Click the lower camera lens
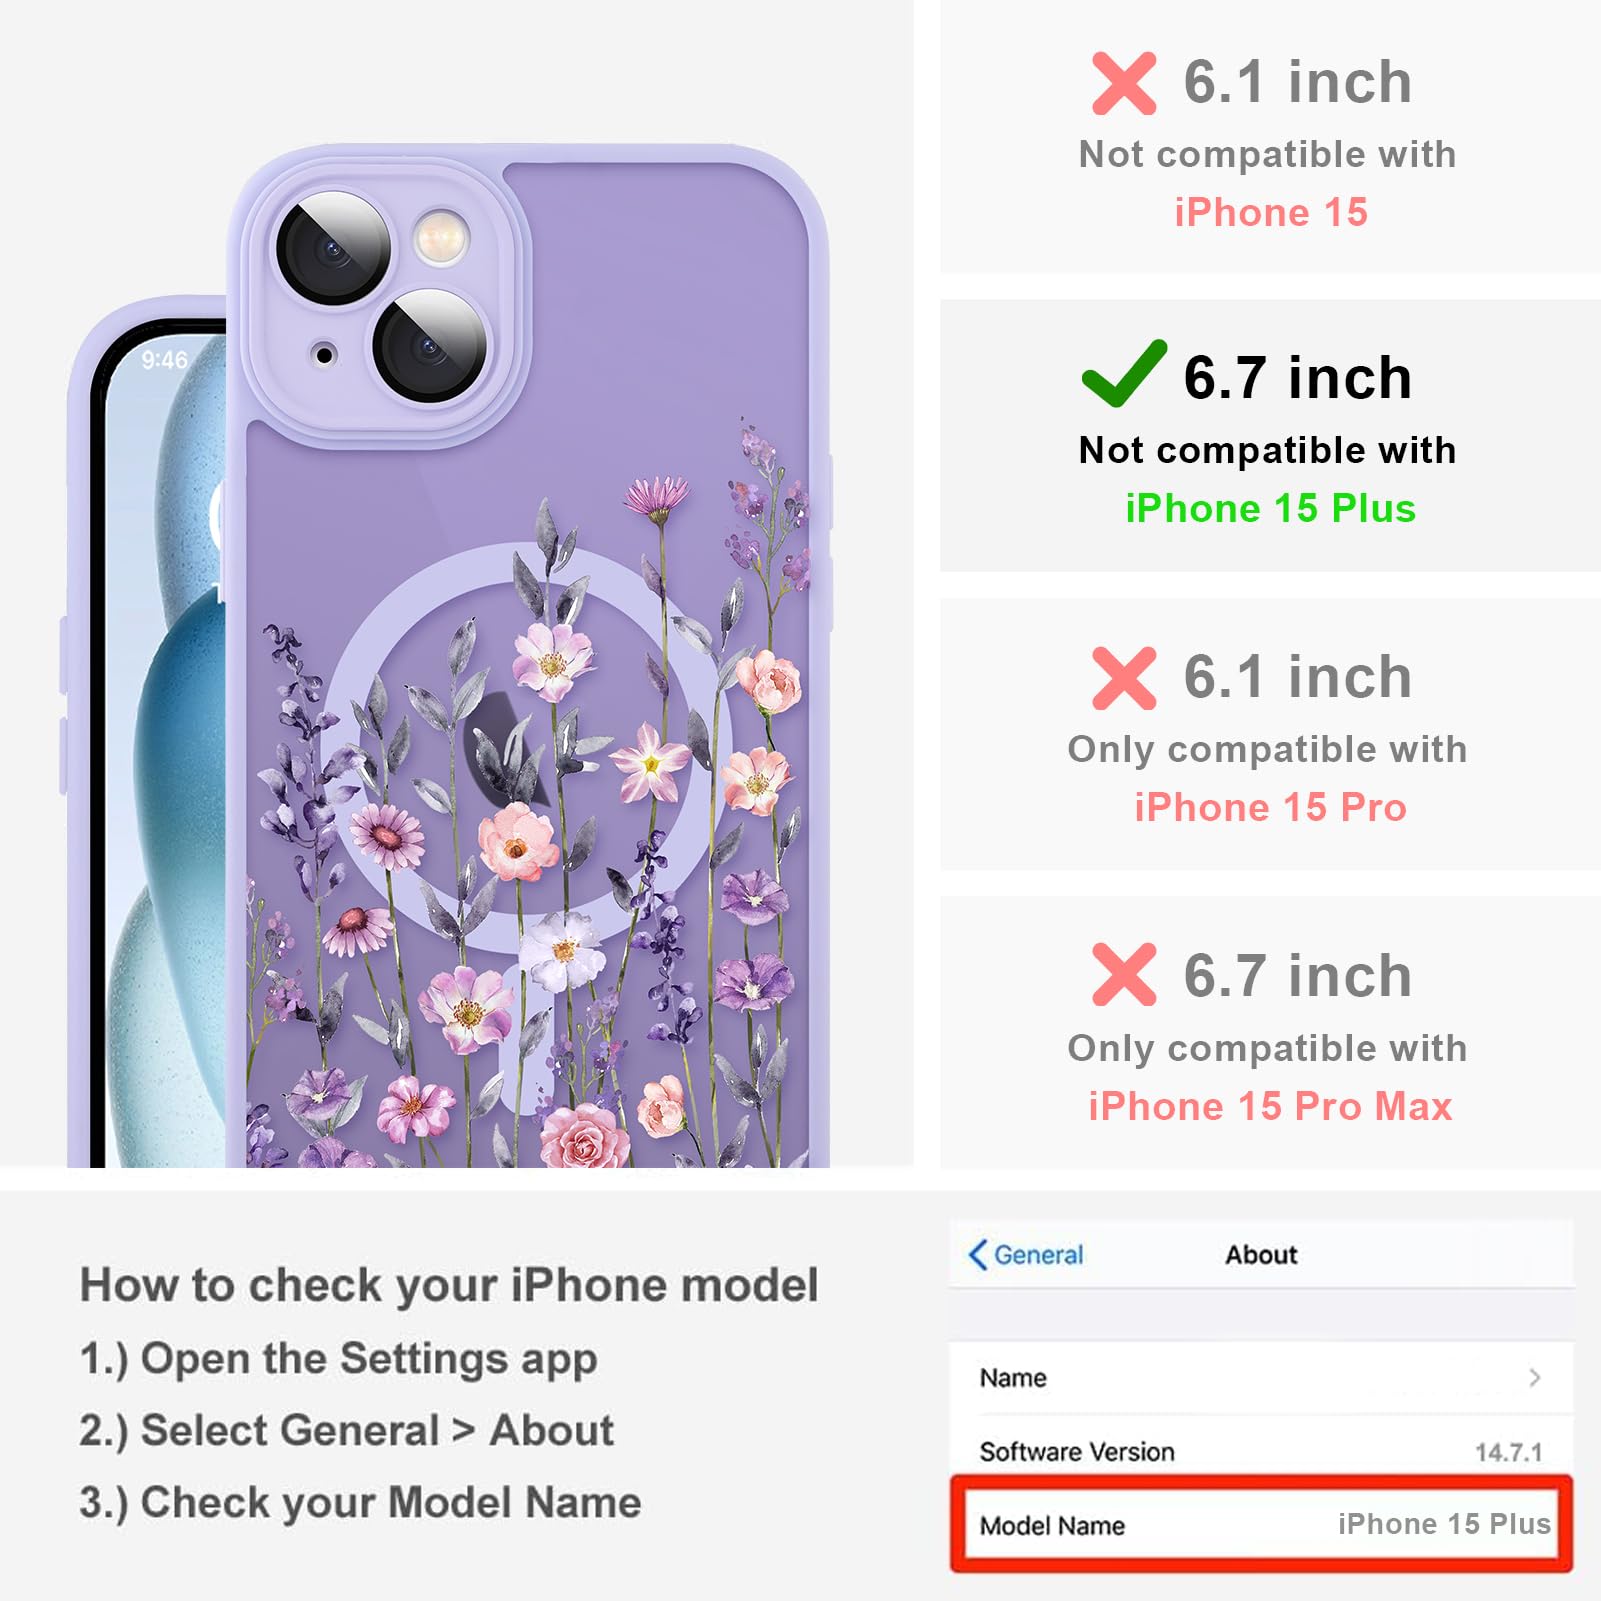 [x=430, y=345]
